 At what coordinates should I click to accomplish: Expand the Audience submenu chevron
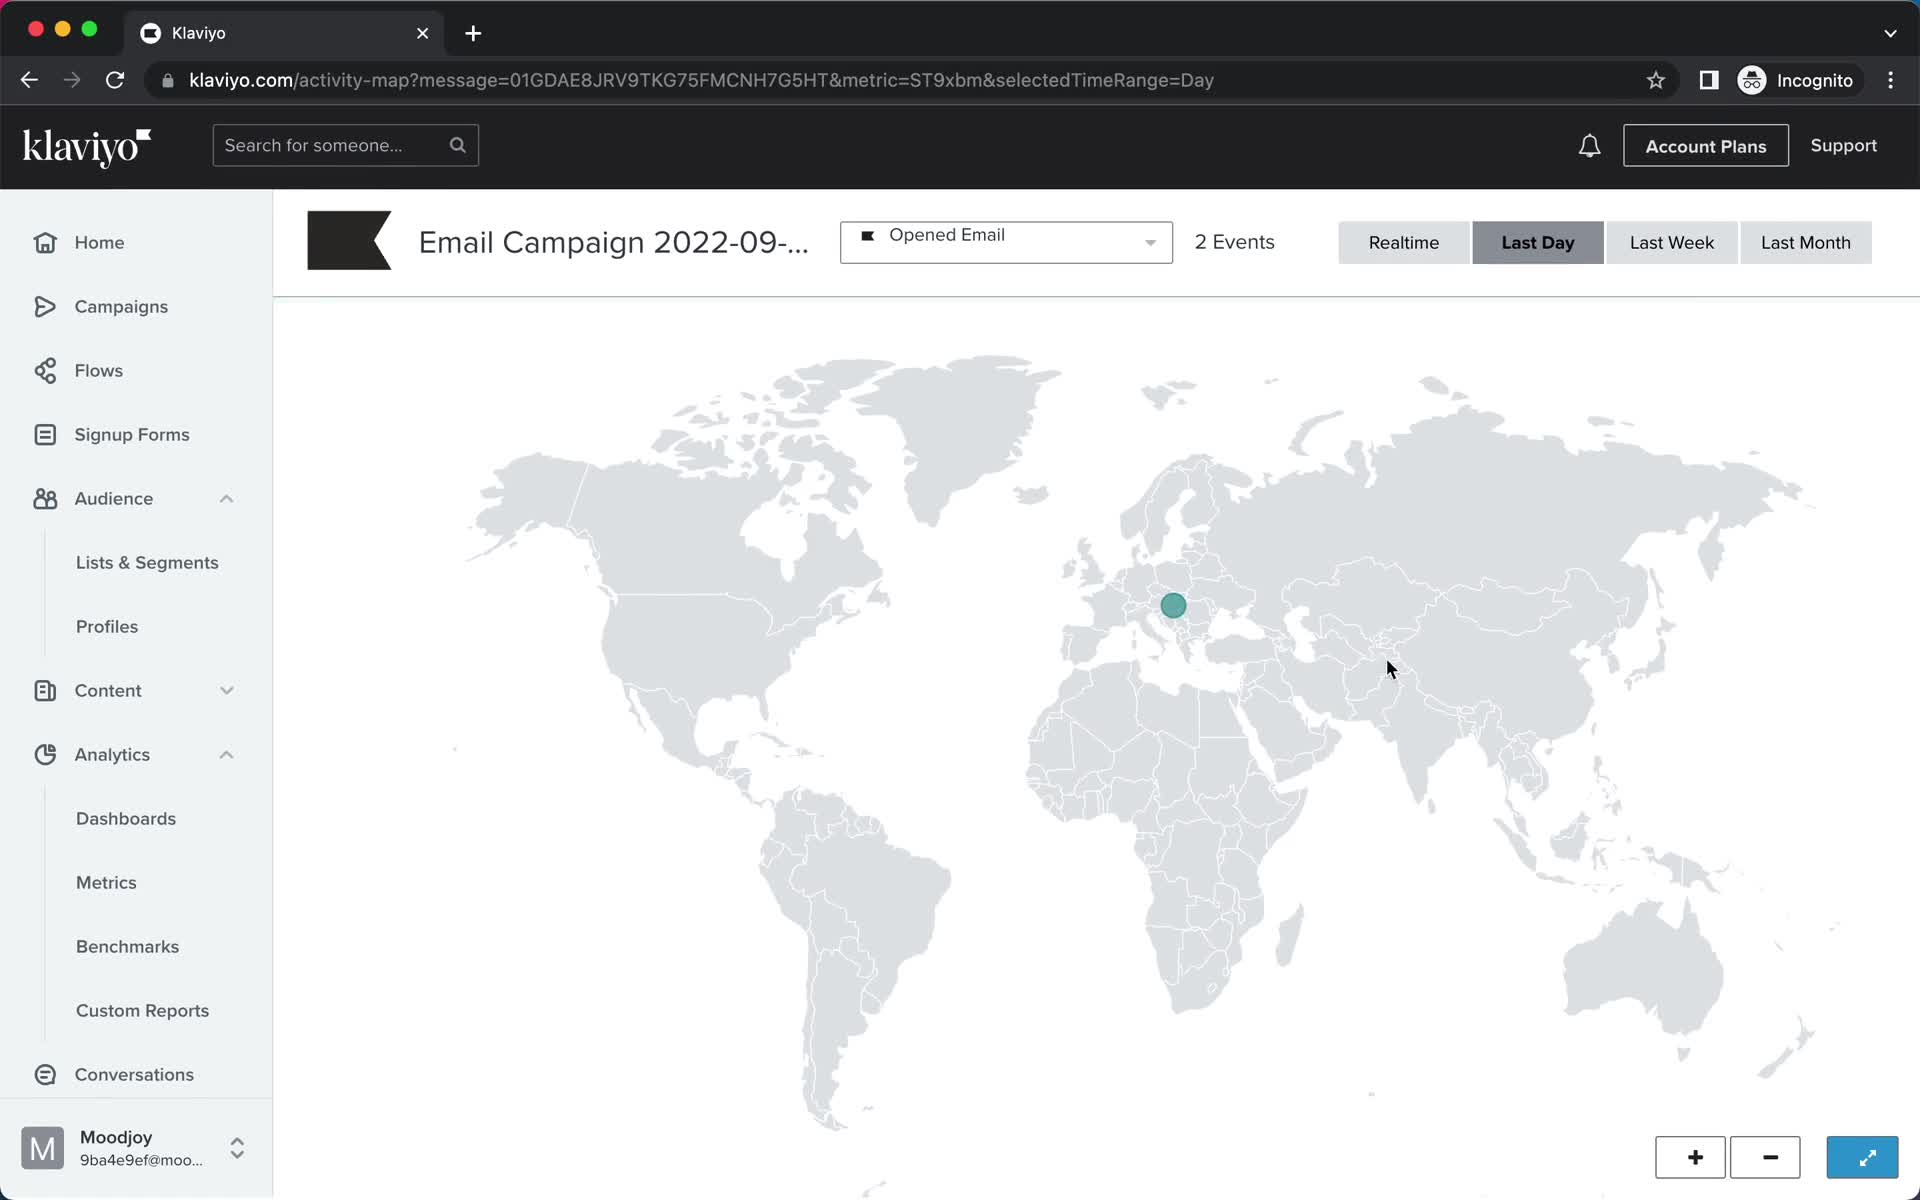pyautogui.click(x=225, y=498)
